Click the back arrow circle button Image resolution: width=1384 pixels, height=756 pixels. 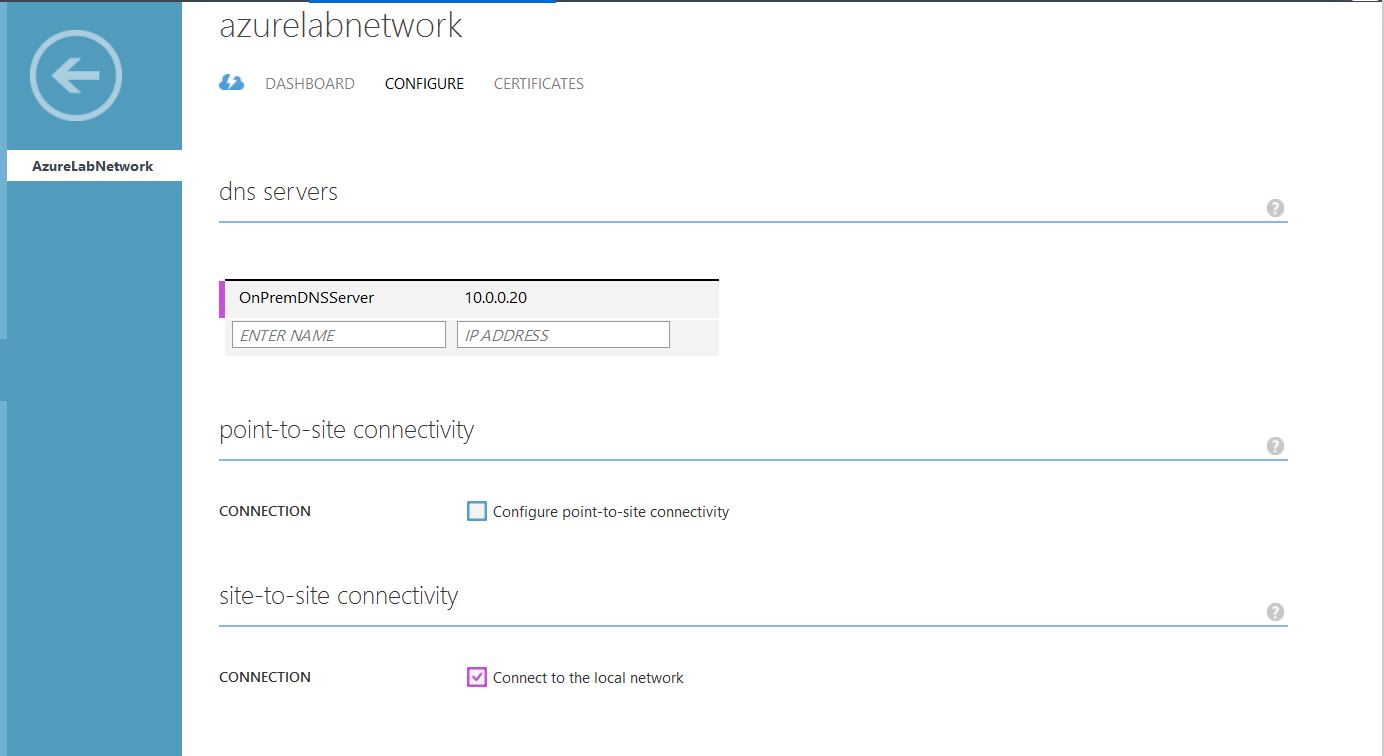tap(76, 76)
